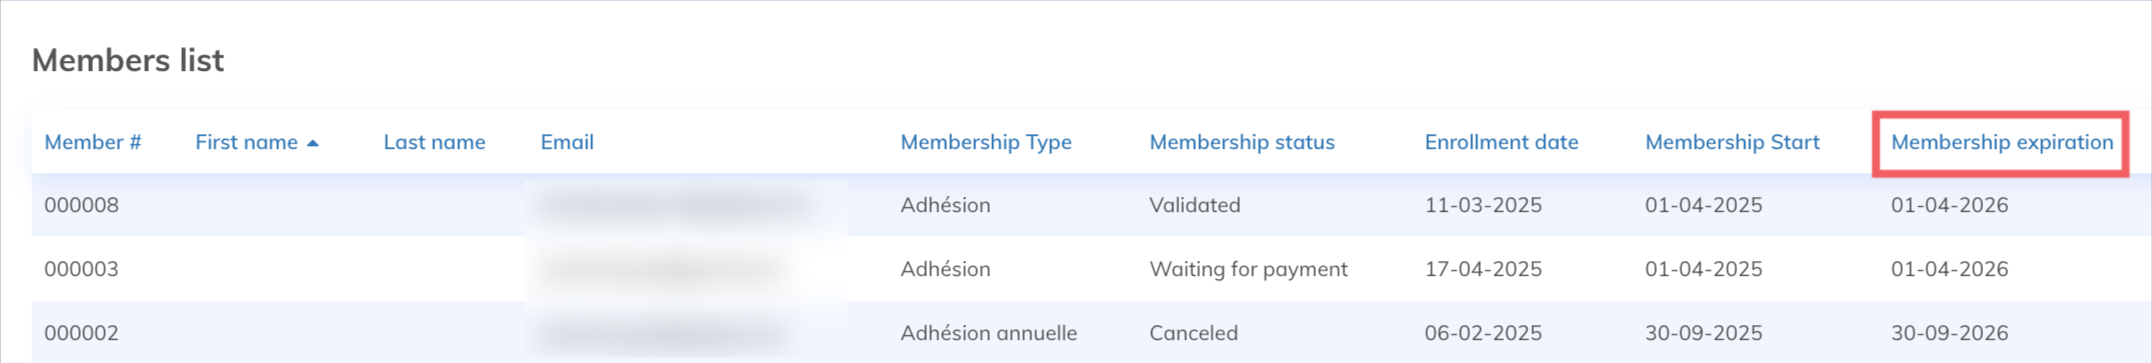The width and height of the screenshot is (2152, 363).
Task: Click the Membership expiration column header
Action: point(2002,142)
